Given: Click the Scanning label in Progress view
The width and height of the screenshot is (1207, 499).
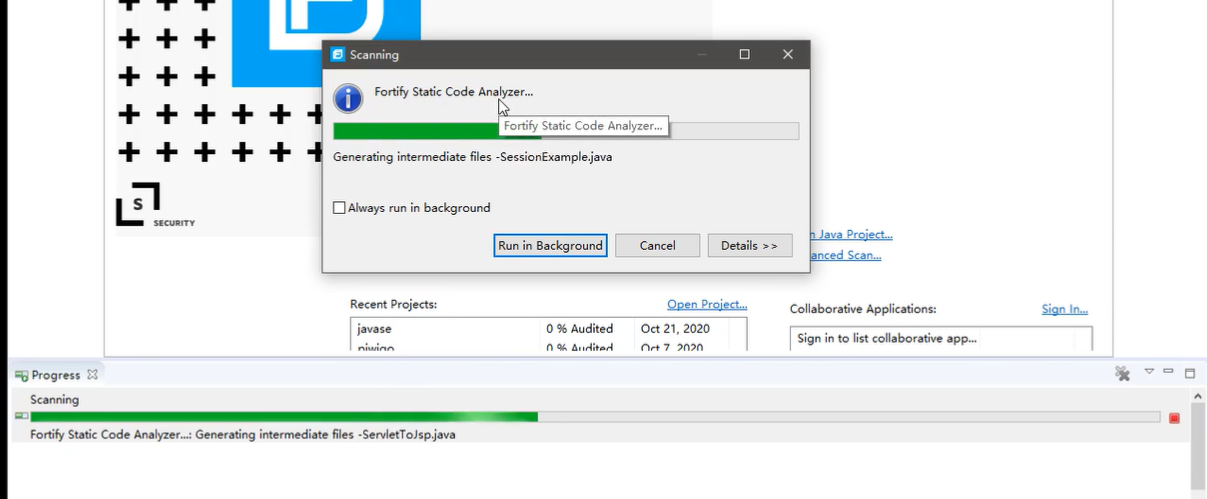Looking at the screenshot, I should point(54,399).
